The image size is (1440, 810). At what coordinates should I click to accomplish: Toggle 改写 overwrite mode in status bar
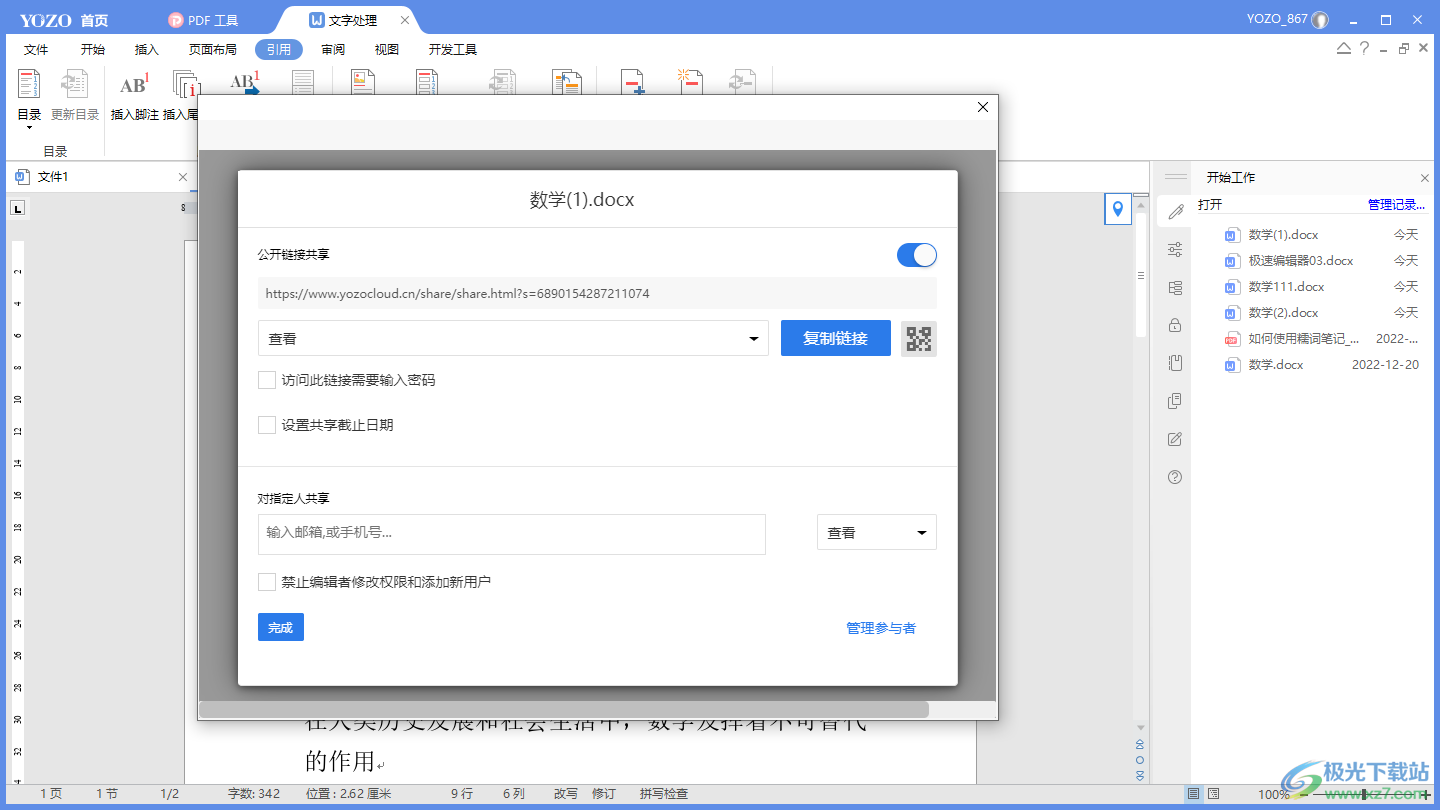[566, 794]
